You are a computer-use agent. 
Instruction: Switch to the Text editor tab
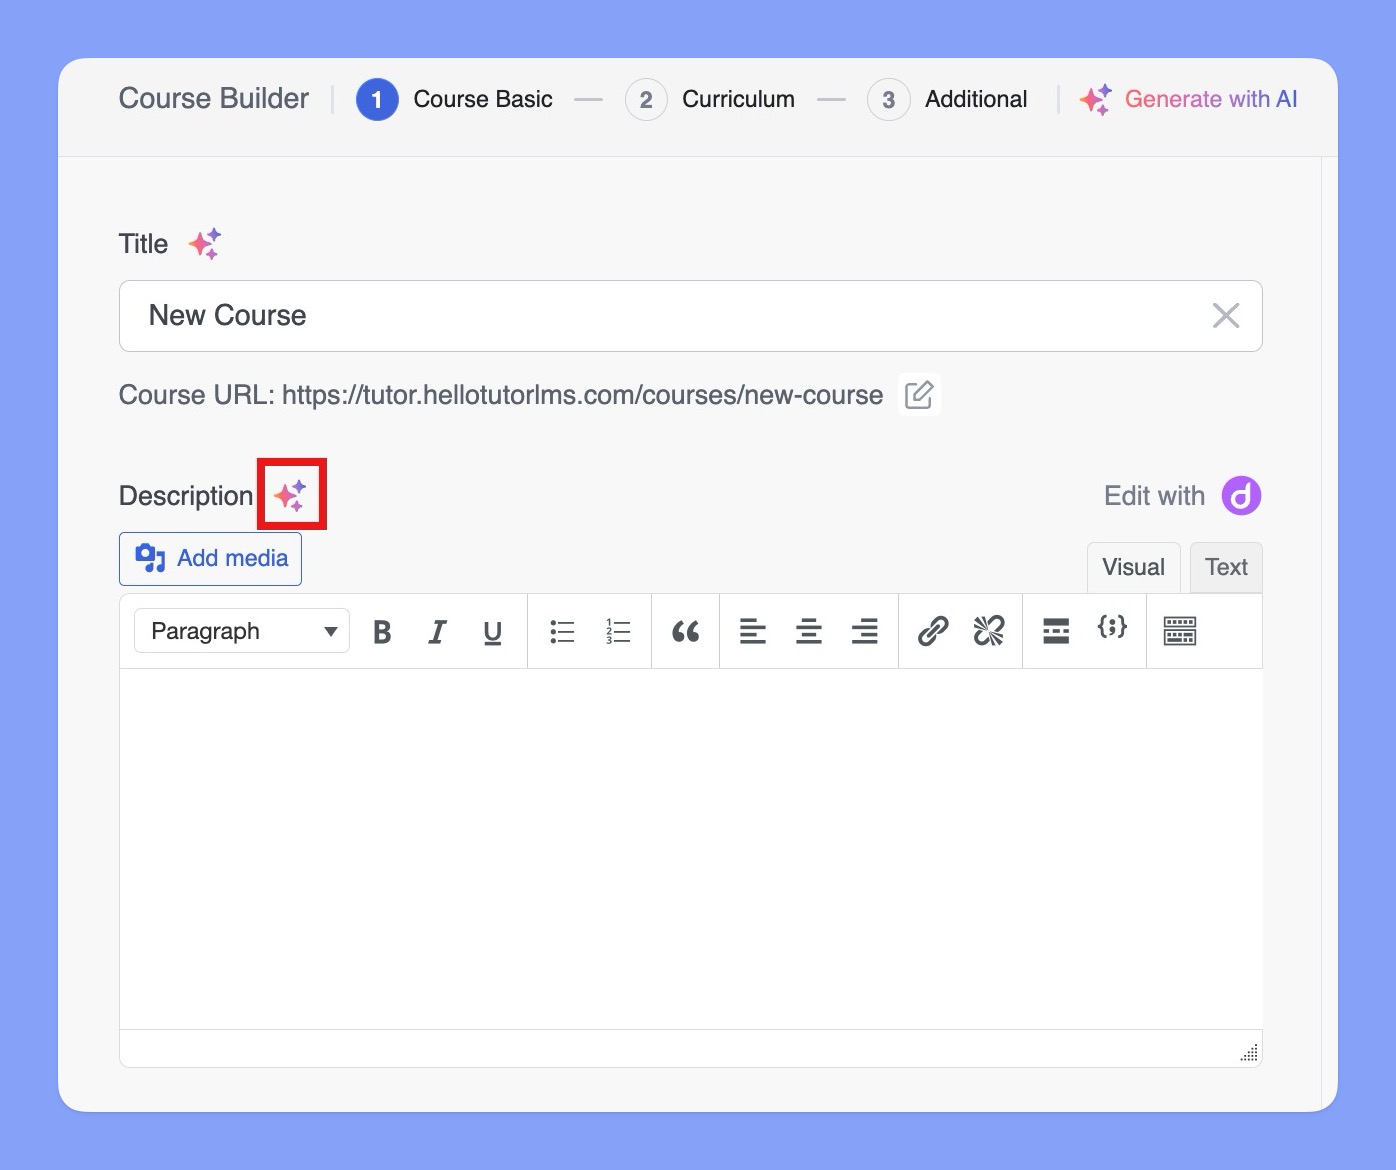point(1226,567)
